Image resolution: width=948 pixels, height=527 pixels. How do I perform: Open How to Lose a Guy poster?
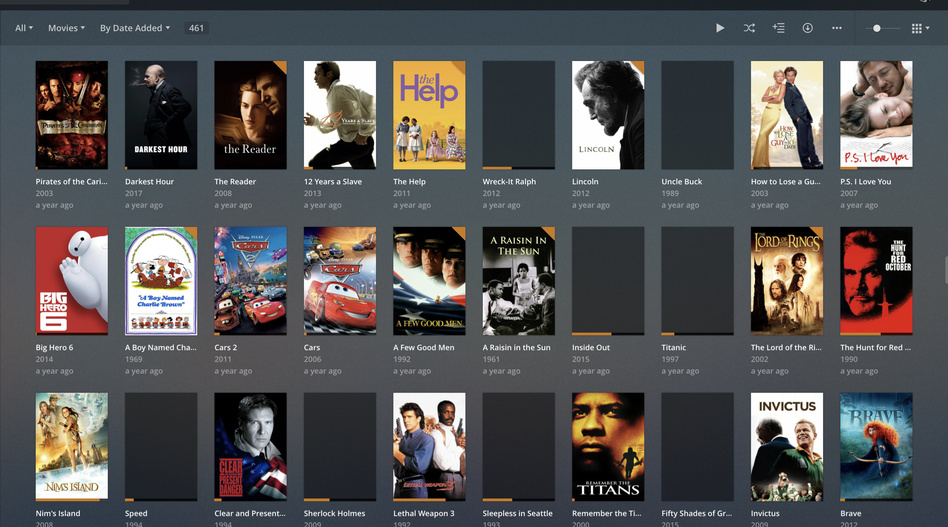coord(787,115)
